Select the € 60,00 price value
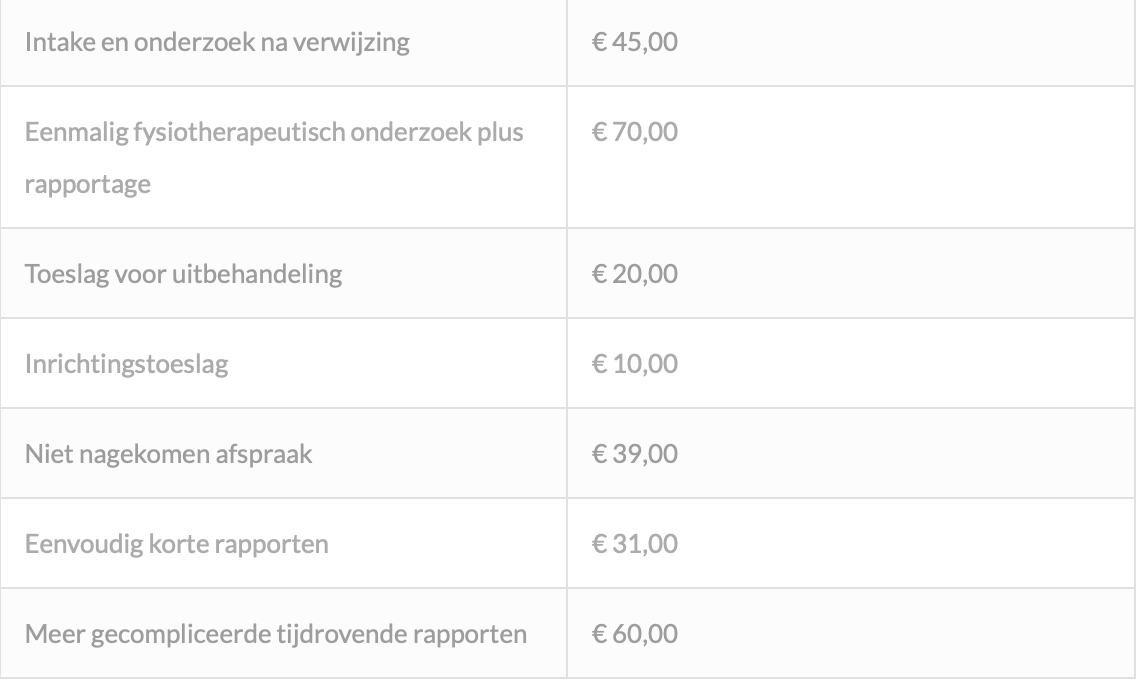Image resolution: width=1136 pixels, height=682 pixels. point(635,634)
